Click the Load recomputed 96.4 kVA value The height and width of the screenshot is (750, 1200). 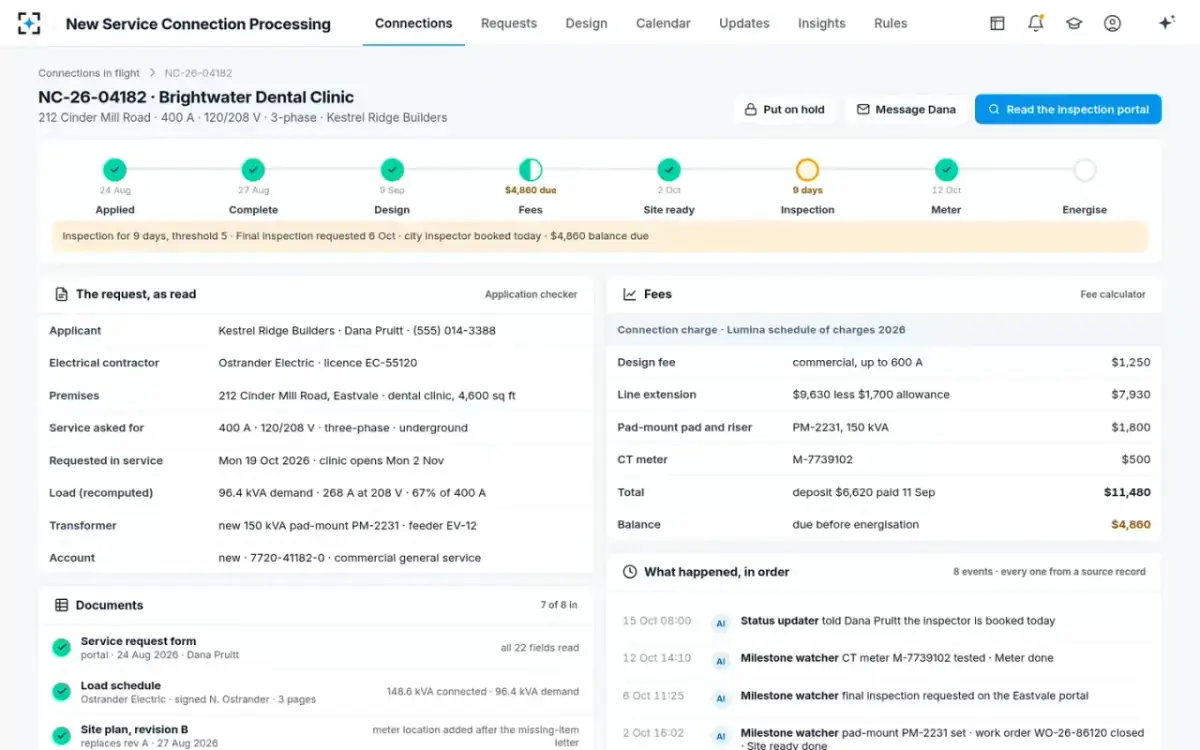352,493
